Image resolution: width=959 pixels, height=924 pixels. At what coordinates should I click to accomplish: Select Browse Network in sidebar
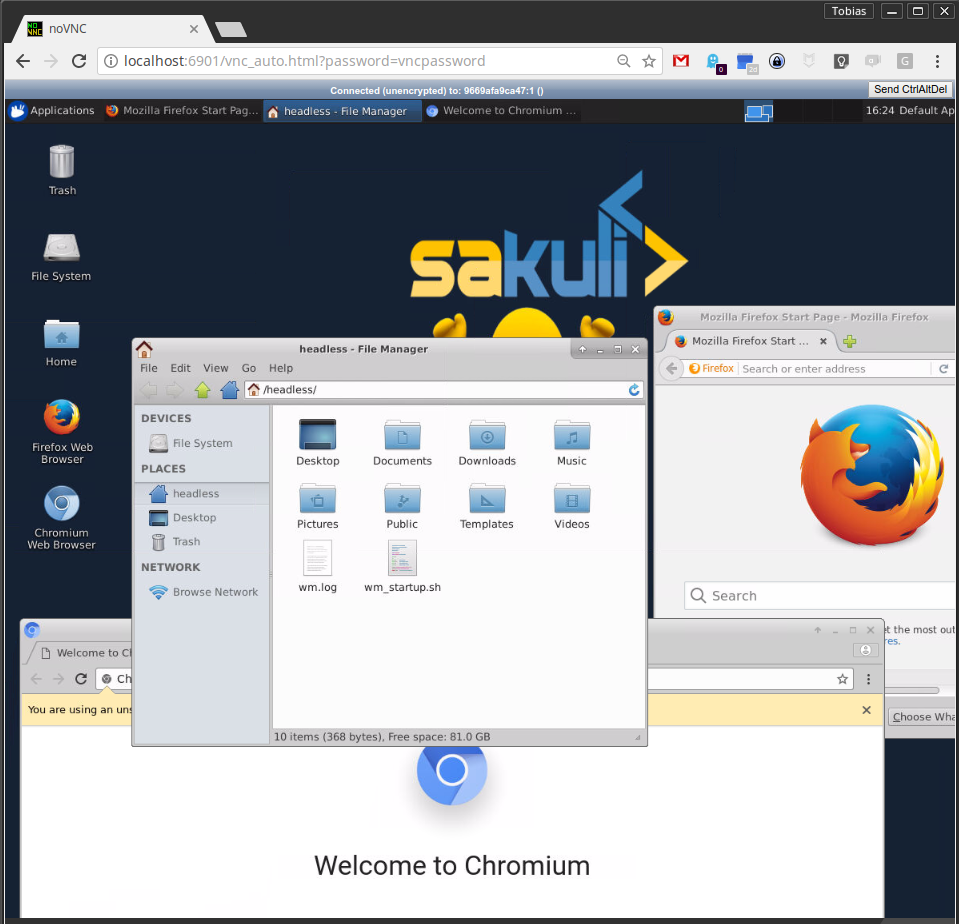coord(201,592)
